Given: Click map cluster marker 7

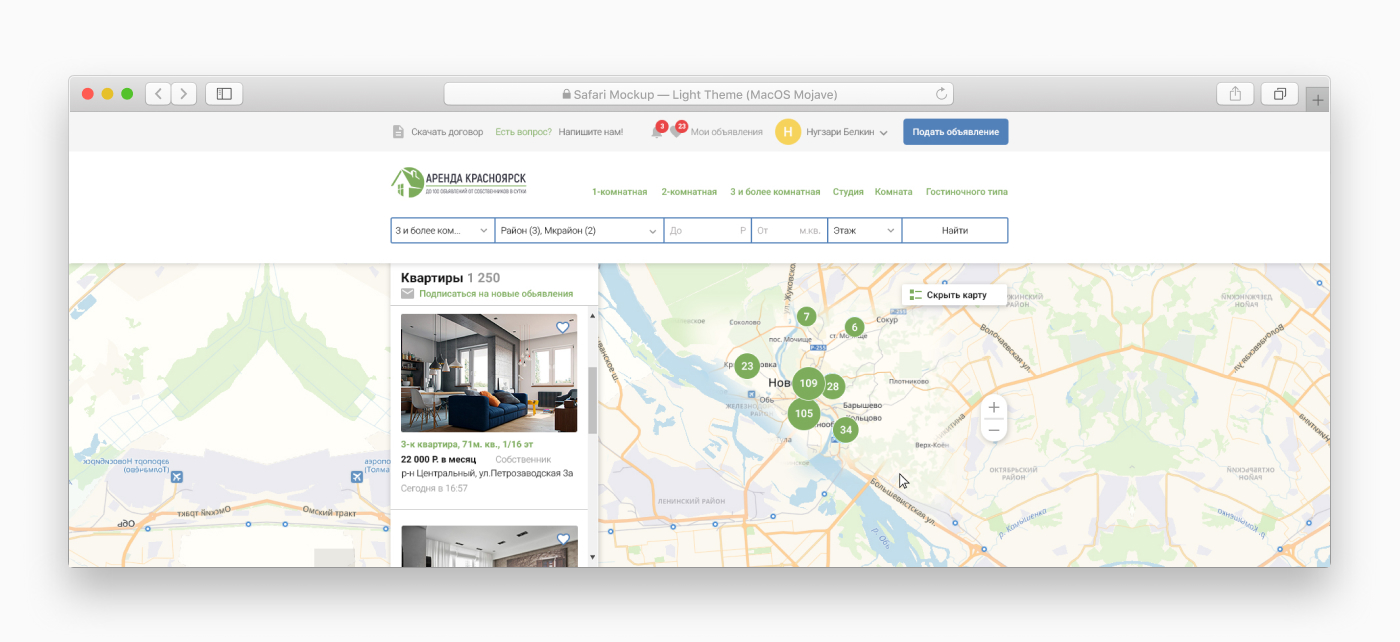Looking at the screenshot, I should (806, 317).
